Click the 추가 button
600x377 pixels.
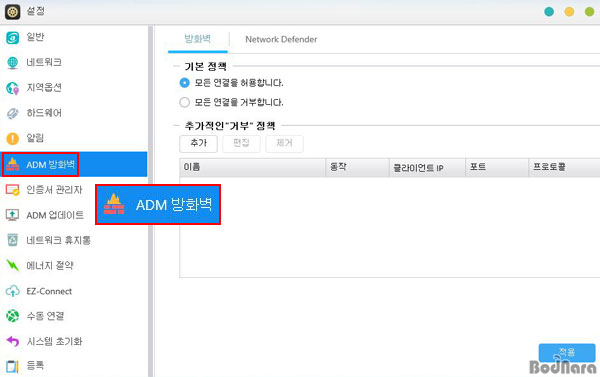point(198,144)
